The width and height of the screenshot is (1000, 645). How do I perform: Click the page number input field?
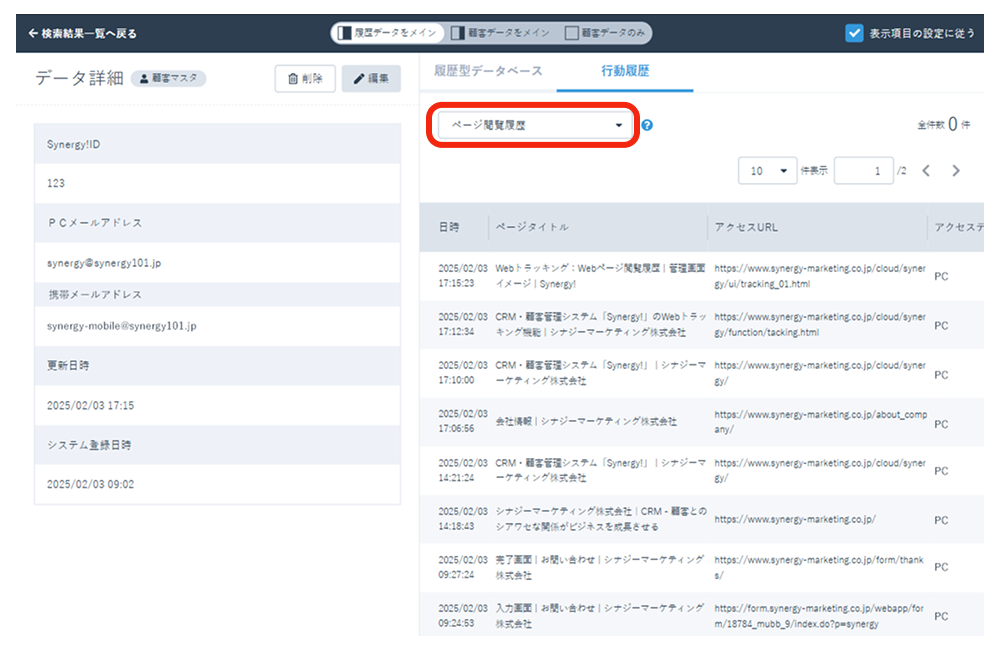(x=863, y=171)
